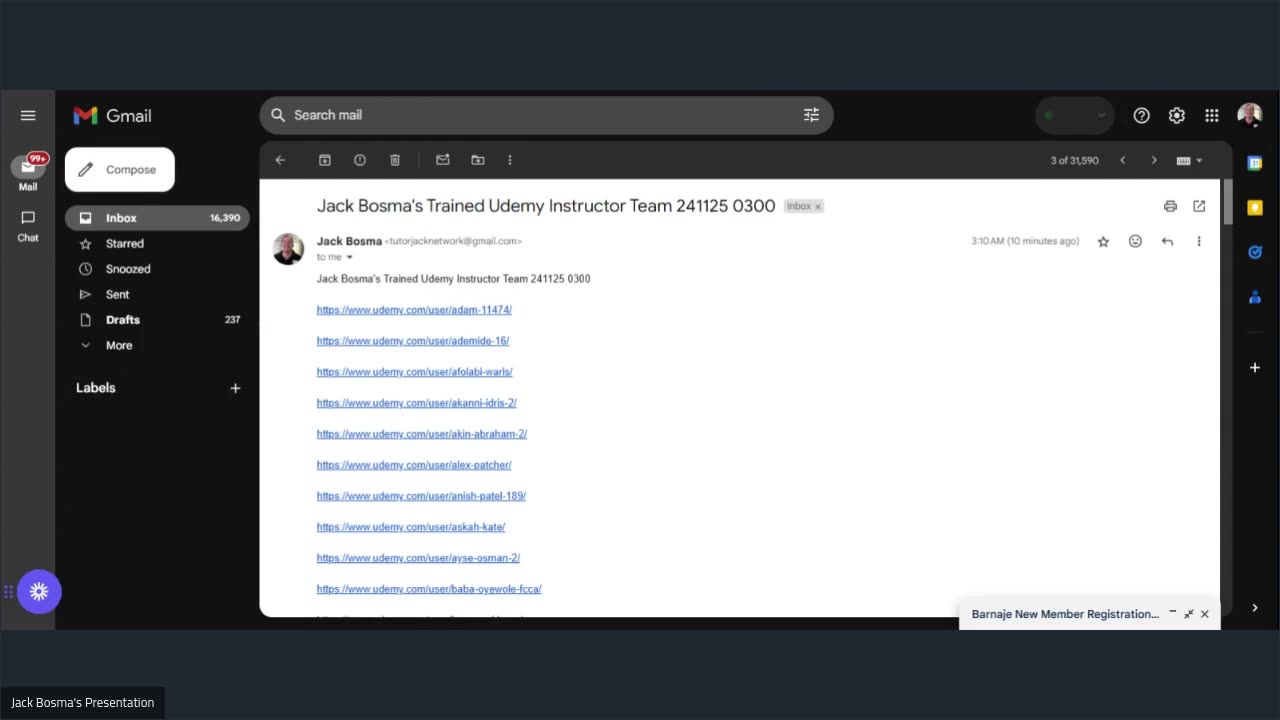Open the baba-oyewole-fcca Udemy link
Viewport: 1280px width, 720px height.
point(429,589)
